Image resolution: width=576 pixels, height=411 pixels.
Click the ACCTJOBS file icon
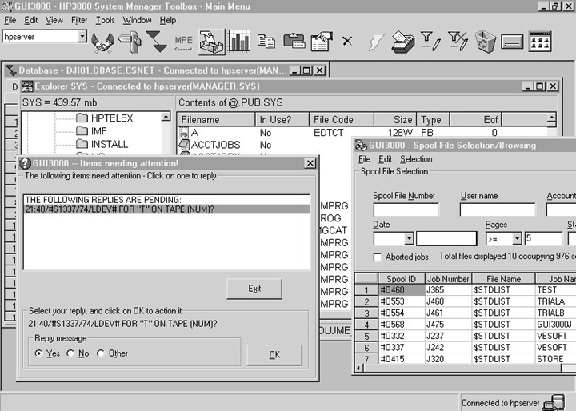click(184, 145)
